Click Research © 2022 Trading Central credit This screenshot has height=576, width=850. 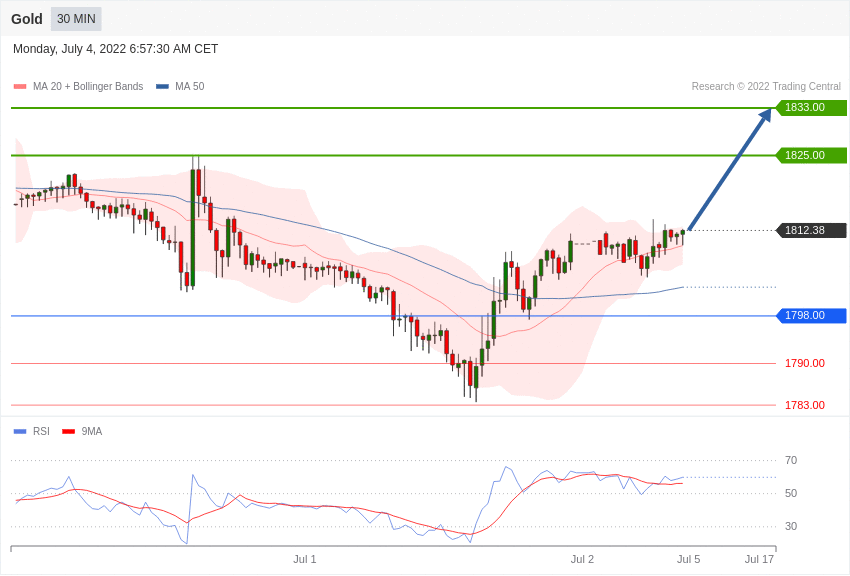point(766,86)
